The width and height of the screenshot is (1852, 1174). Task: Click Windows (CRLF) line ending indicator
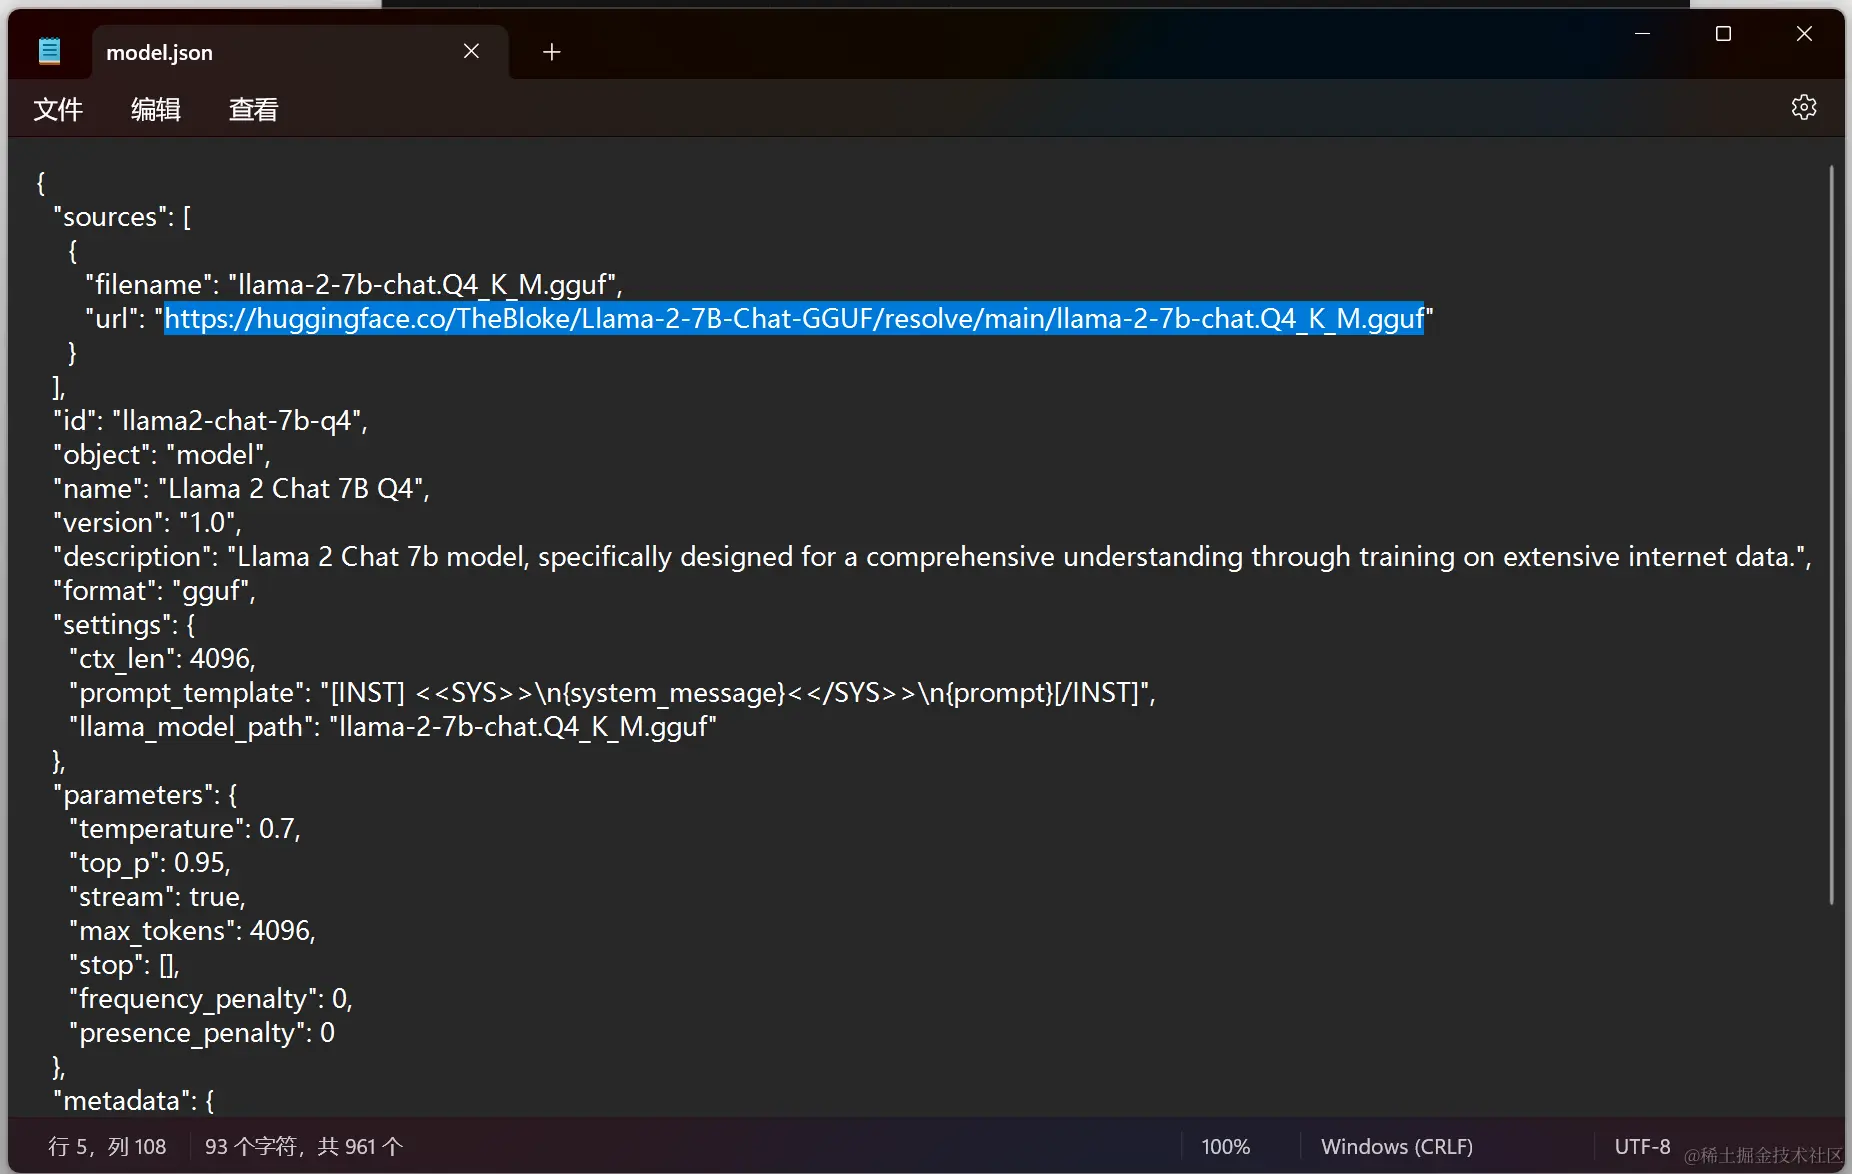point(1396,1146)
